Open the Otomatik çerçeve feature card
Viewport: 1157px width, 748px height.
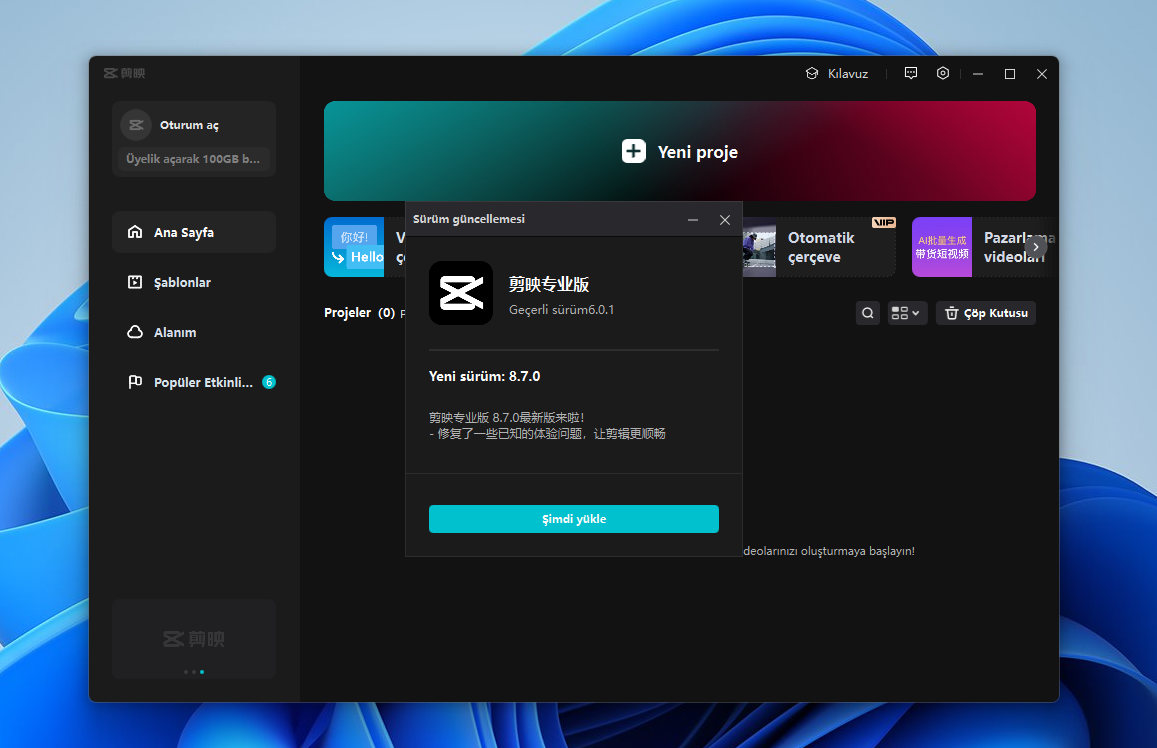(819, 247)
